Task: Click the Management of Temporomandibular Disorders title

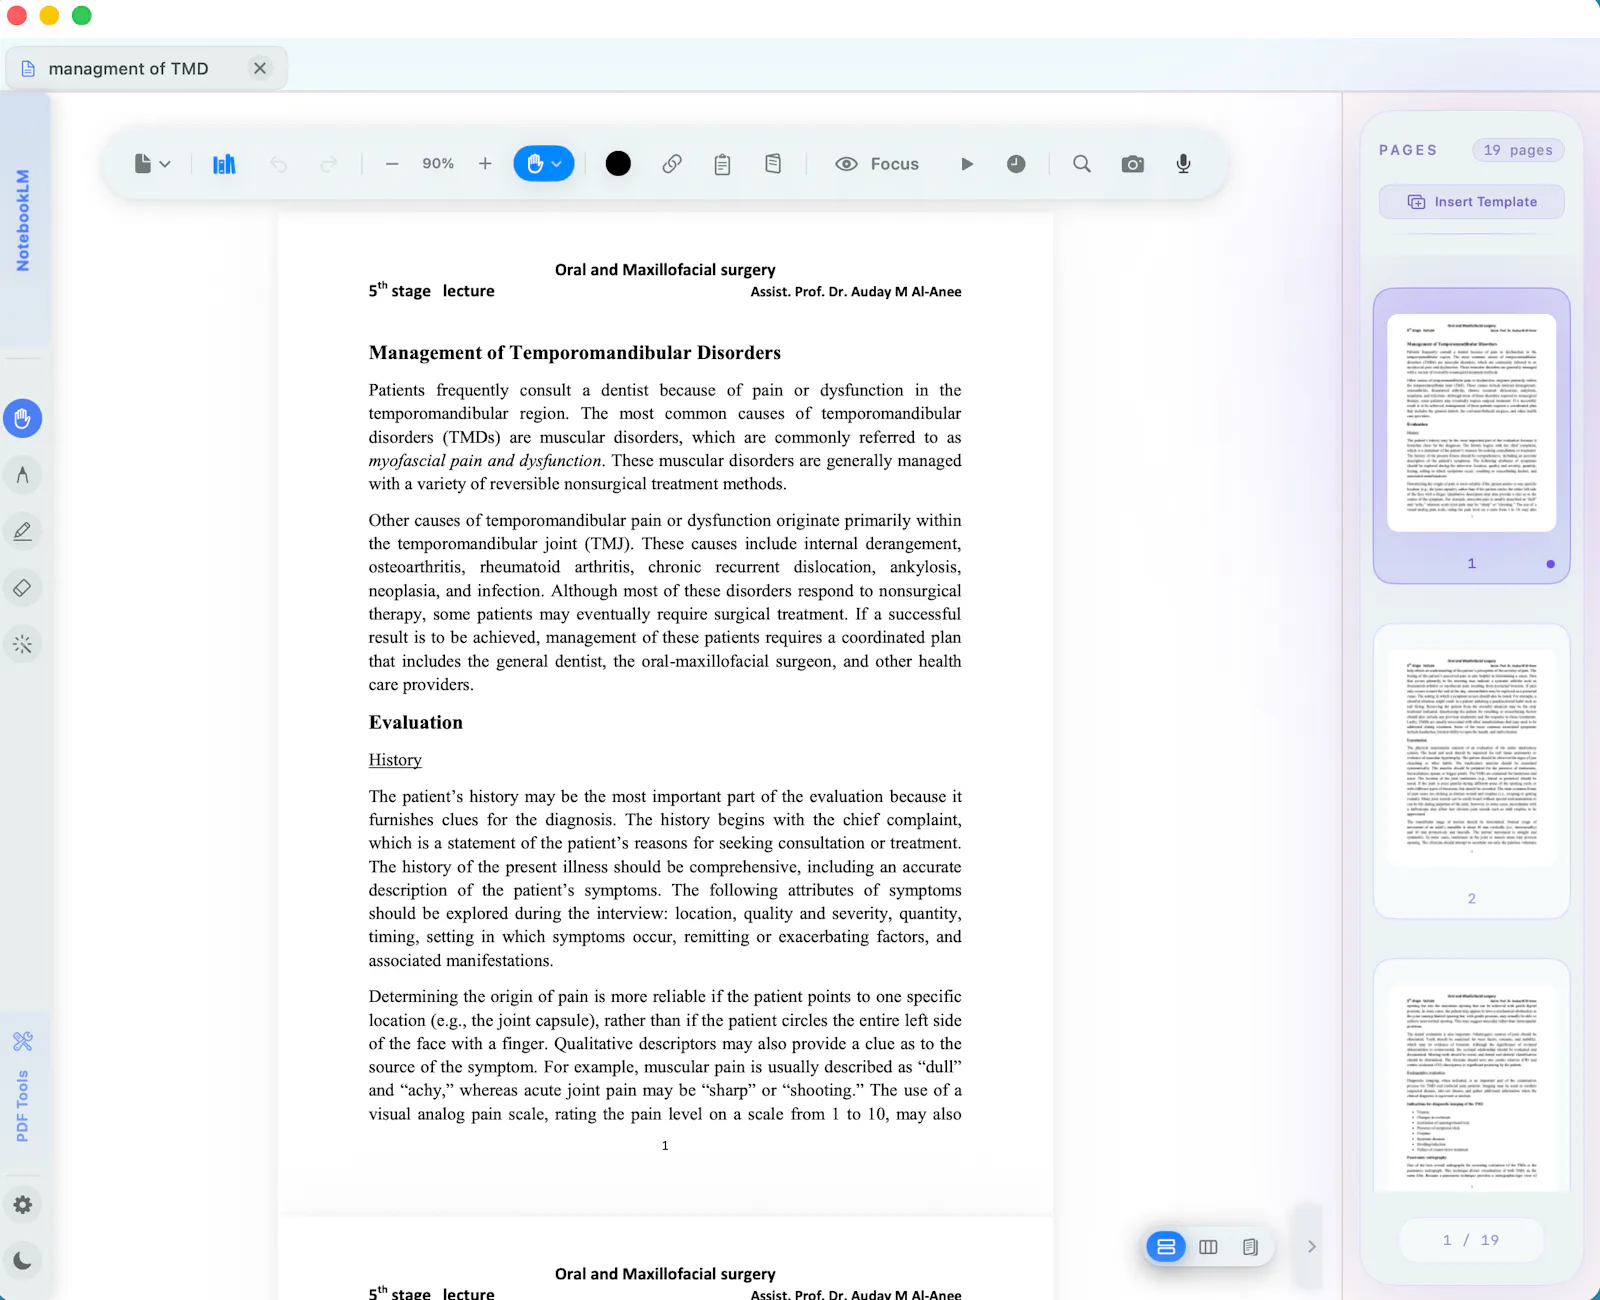Action: coord(575,353)
